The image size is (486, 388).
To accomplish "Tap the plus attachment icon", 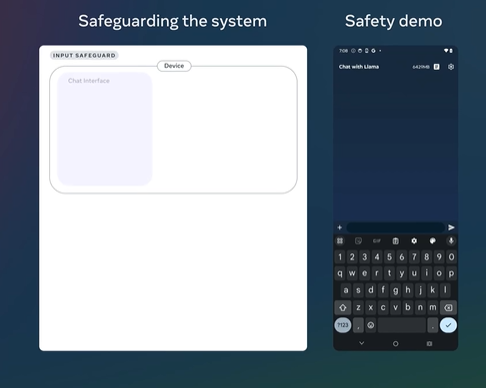I will point(340,227).
